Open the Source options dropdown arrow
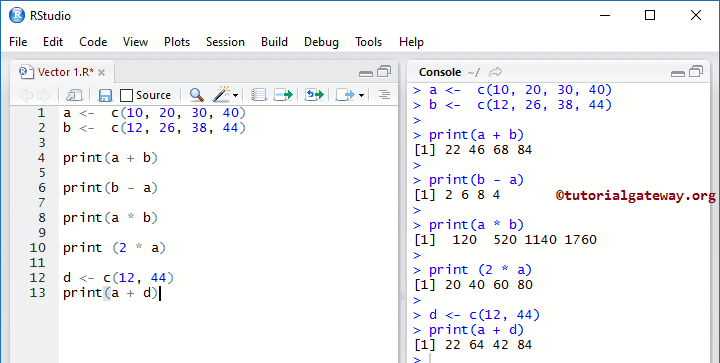 coord(361,95)
